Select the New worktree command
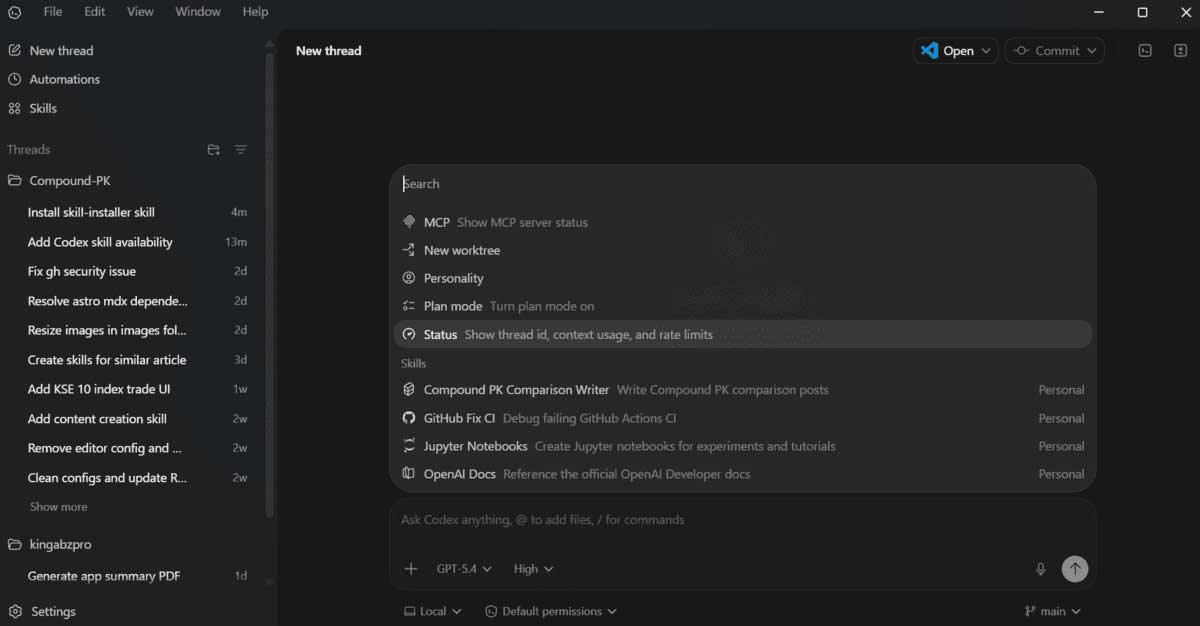The image size is (1200, 626). [742, 250]
